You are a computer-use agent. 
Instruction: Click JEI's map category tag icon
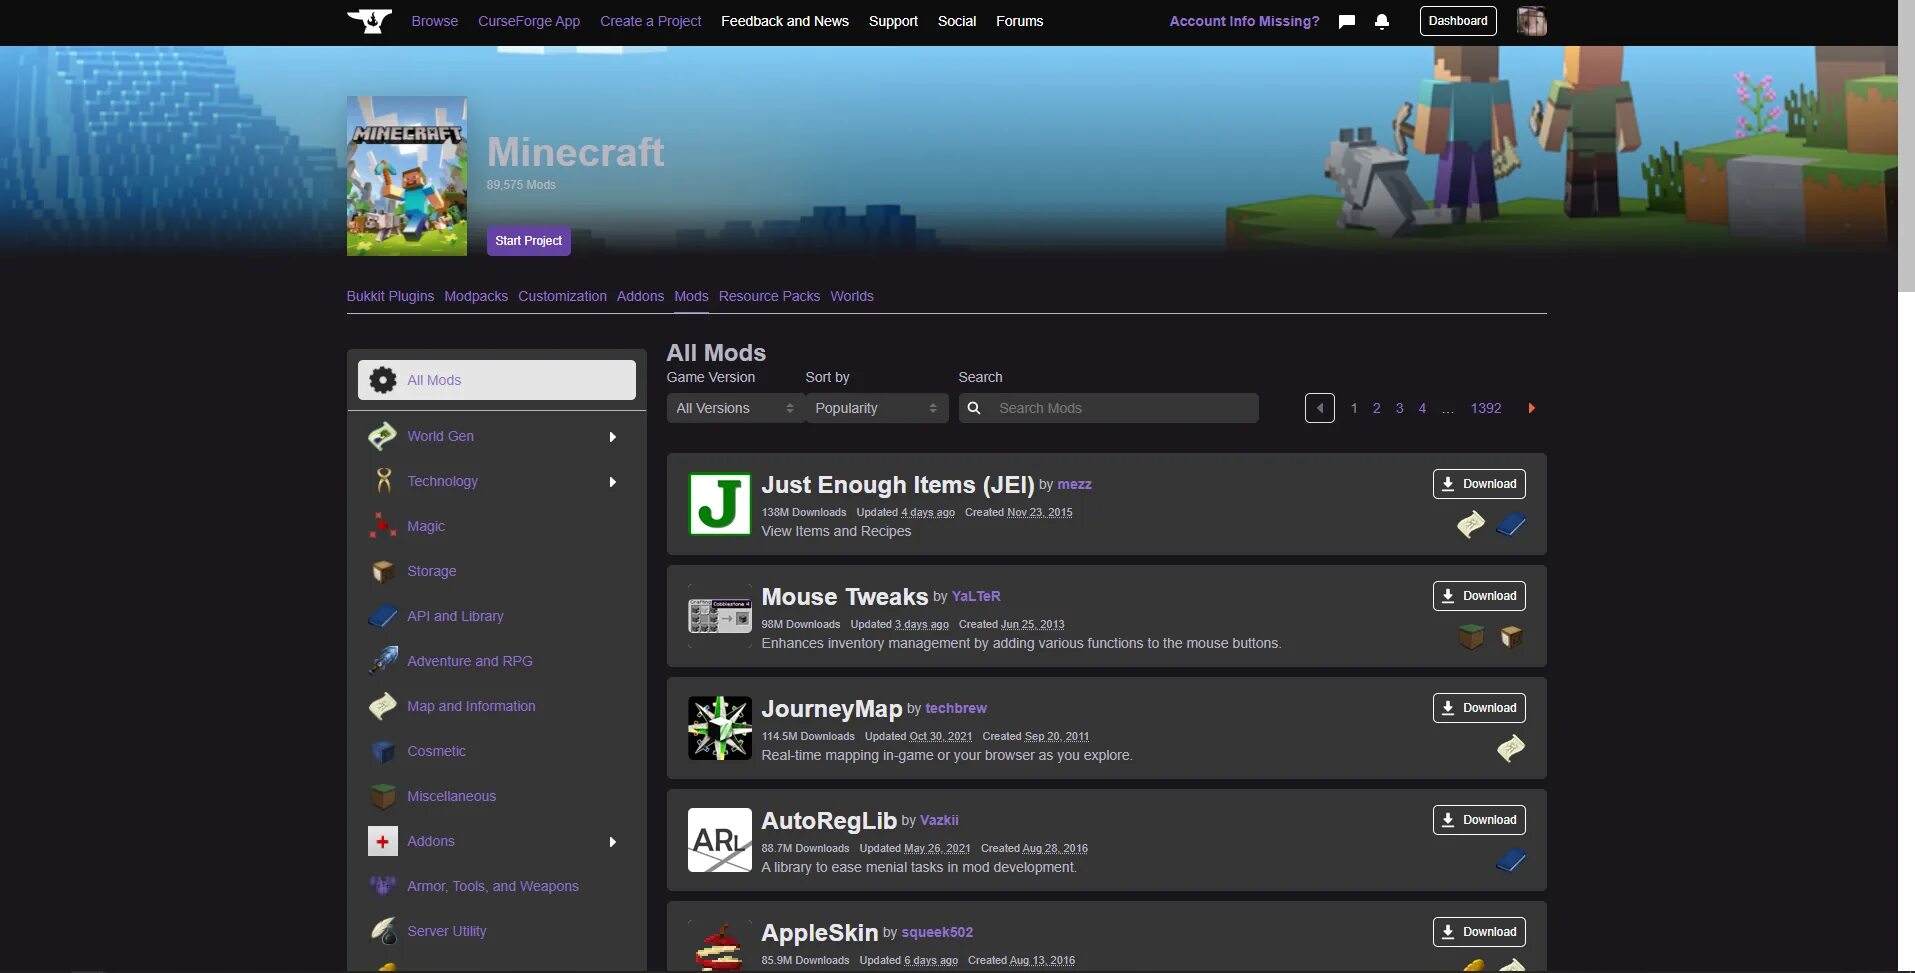coord(1471,524)
